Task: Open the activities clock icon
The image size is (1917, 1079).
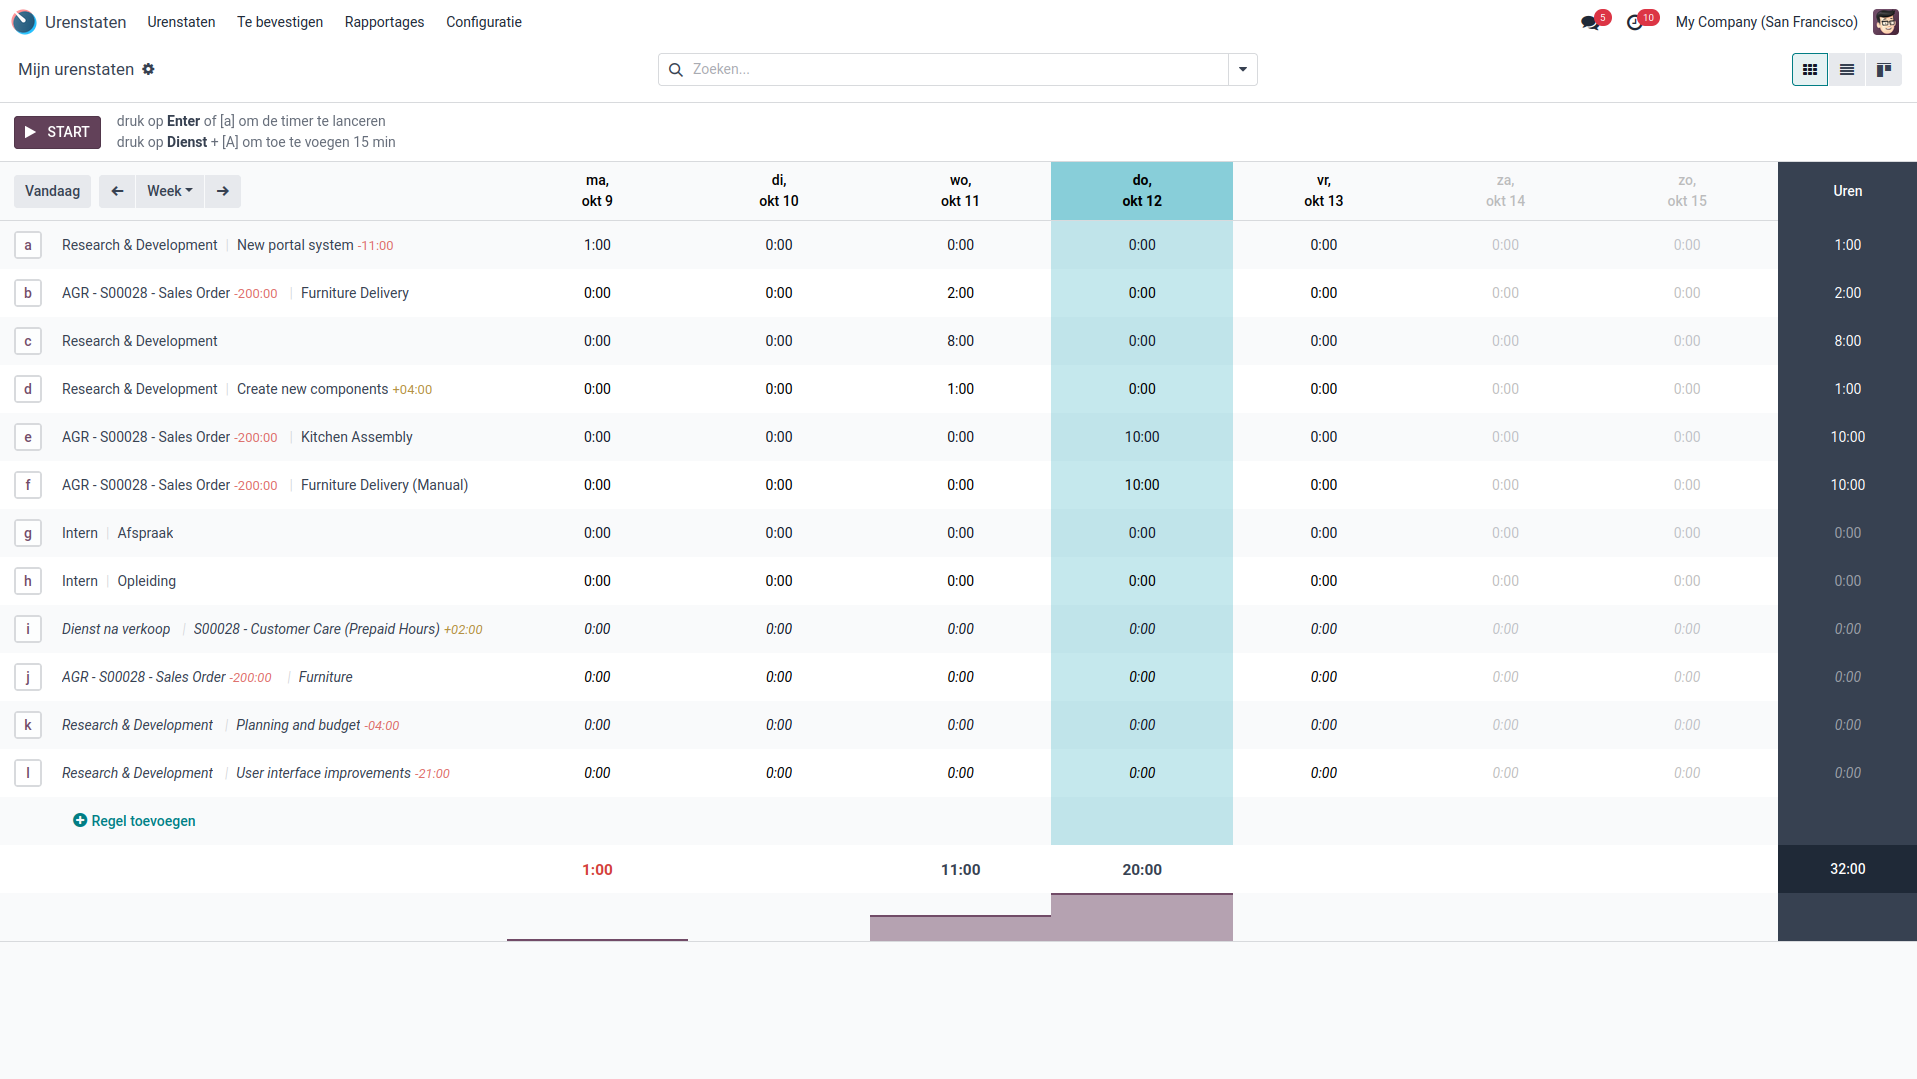Action: click(x=1636, y=20)
